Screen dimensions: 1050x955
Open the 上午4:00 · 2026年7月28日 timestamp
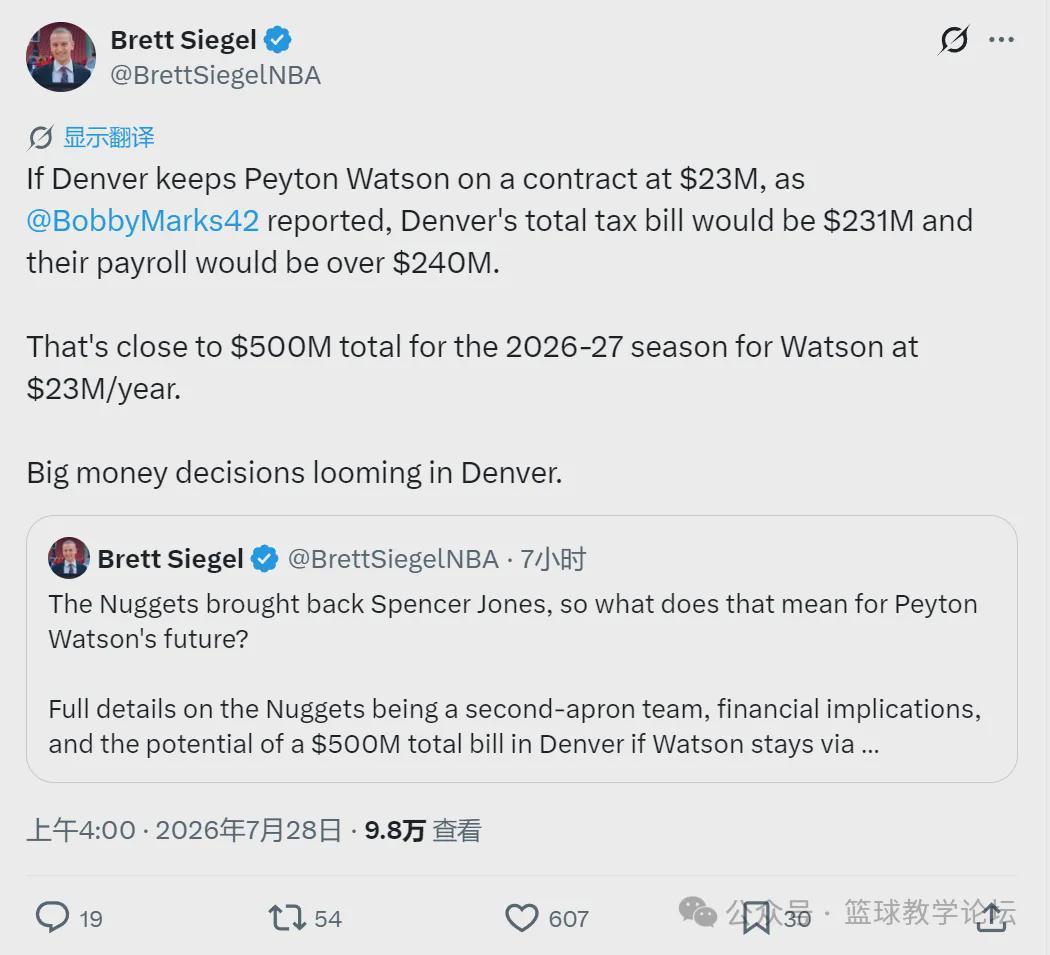(x=184, y=830)
